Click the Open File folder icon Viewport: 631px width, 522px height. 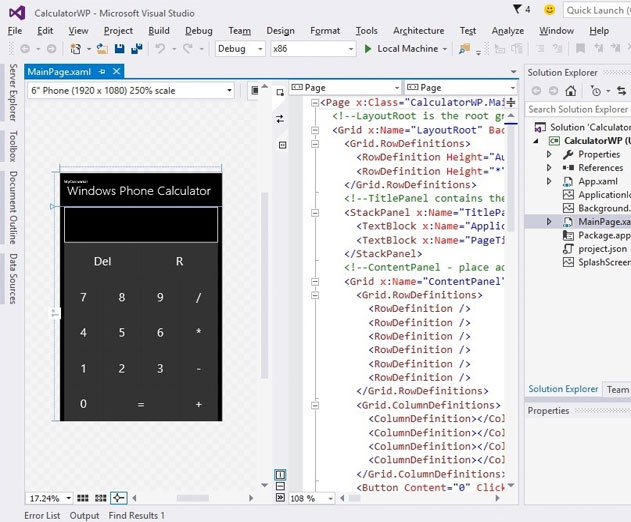102,49
